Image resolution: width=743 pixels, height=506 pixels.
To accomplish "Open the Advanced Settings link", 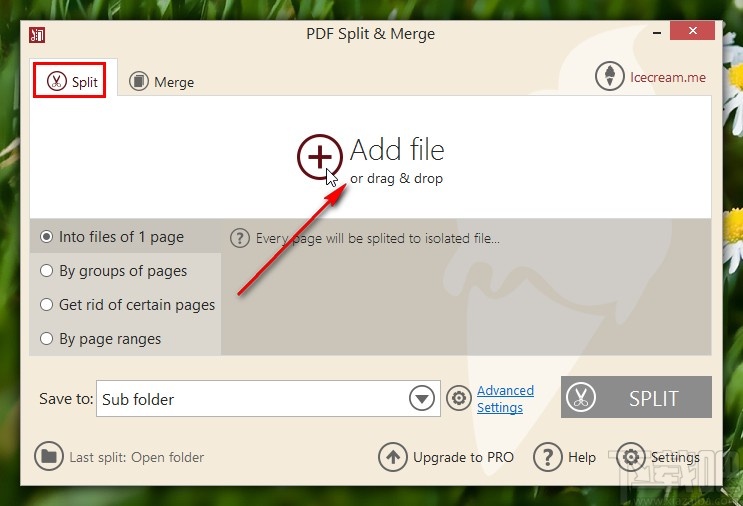I will tap(505, 399).
